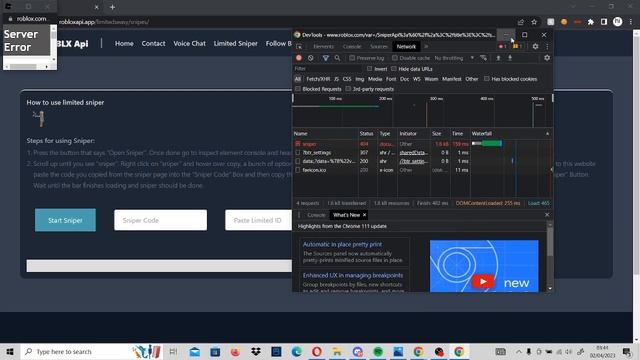Open Voice Chat navigation link

(189, 43)
